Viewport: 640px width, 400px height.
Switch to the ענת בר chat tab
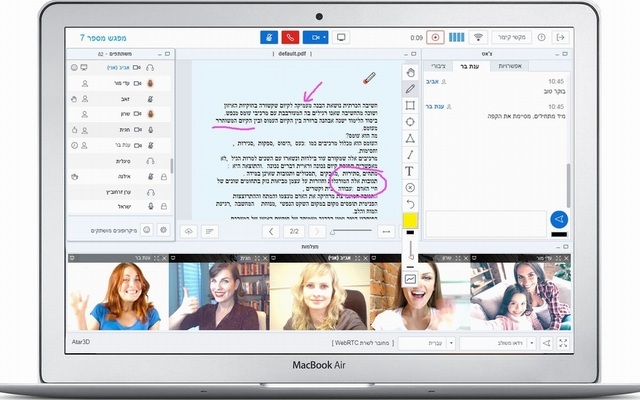pyautogui.click(x=469, y=66)
